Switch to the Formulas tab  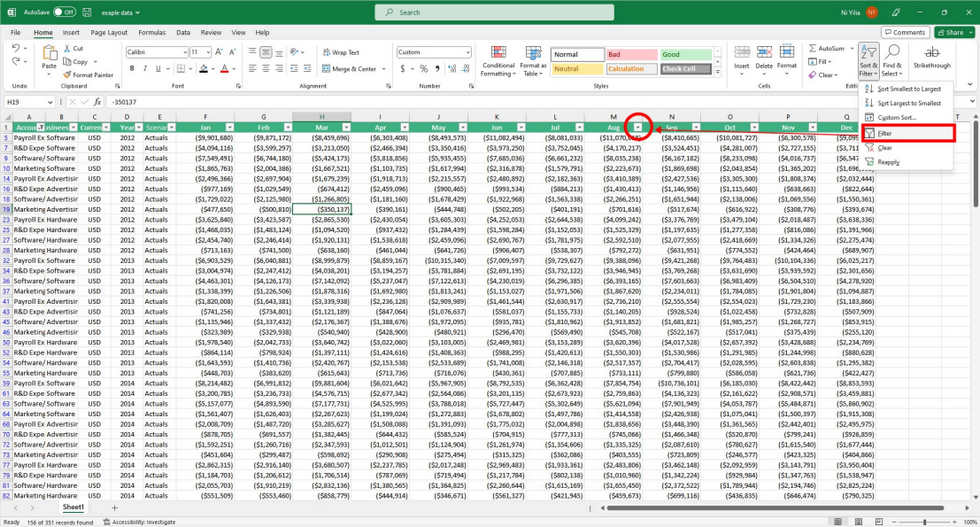152,33
